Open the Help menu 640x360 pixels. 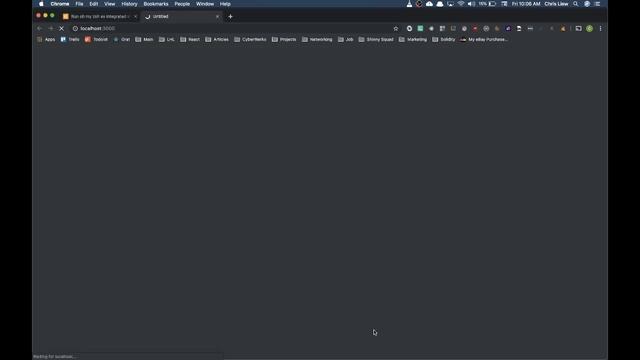click(x=225, y=4)
